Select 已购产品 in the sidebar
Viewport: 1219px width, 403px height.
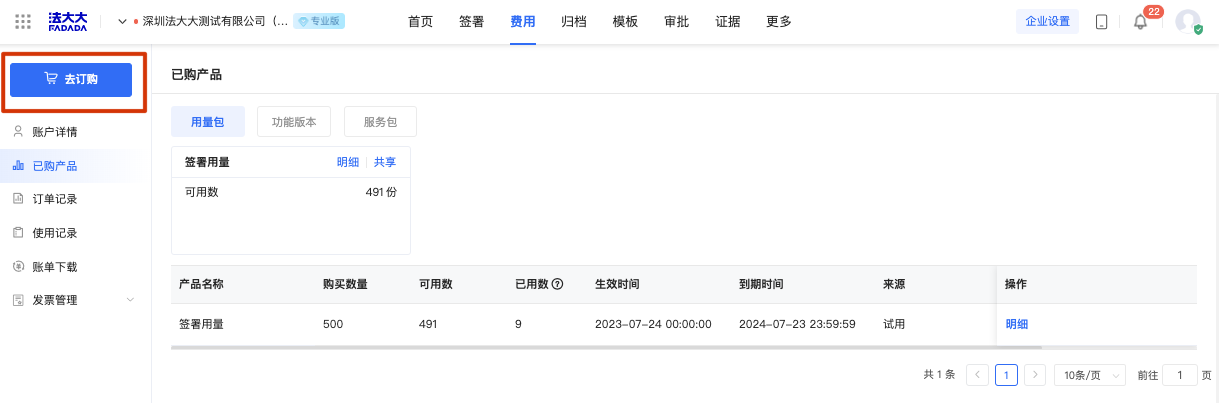coord(55,166)
